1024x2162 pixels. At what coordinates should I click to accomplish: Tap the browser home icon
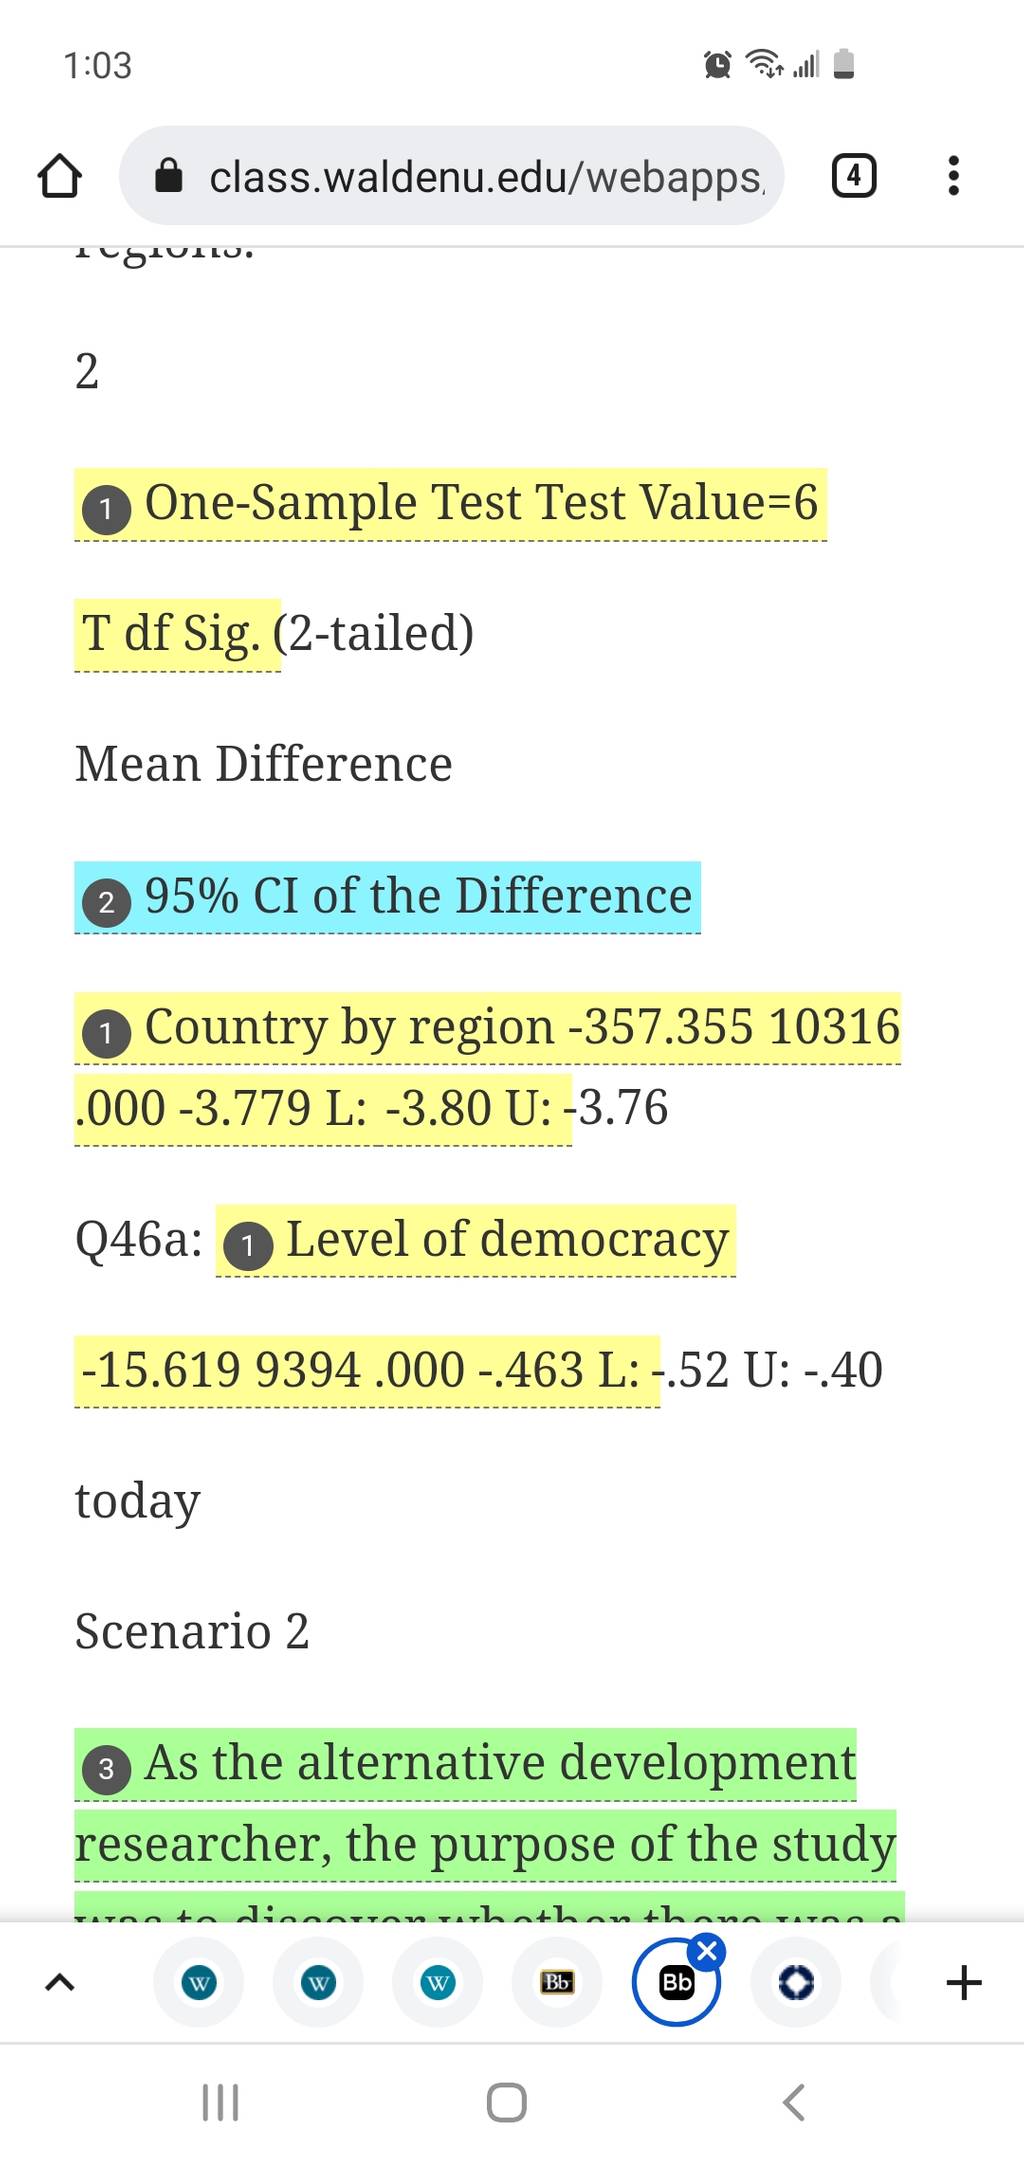[59, 176]
